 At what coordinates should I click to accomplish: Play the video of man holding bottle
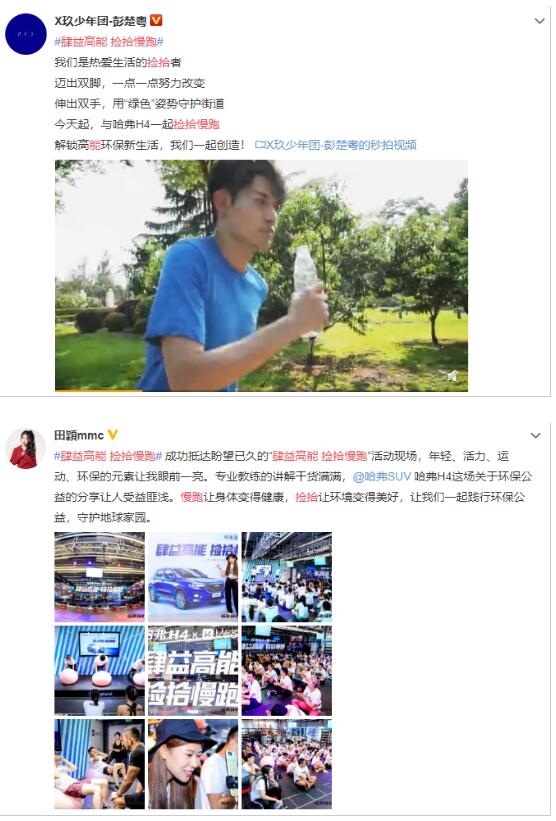(261, 275)
